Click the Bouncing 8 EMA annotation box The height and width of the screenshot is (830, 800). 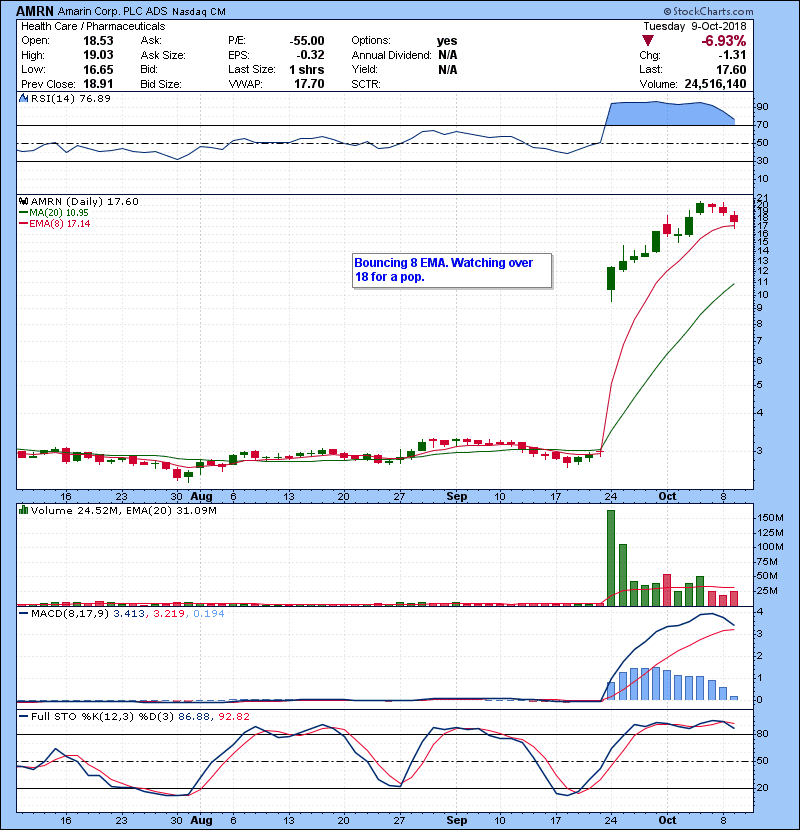click(x=452, y=270)
